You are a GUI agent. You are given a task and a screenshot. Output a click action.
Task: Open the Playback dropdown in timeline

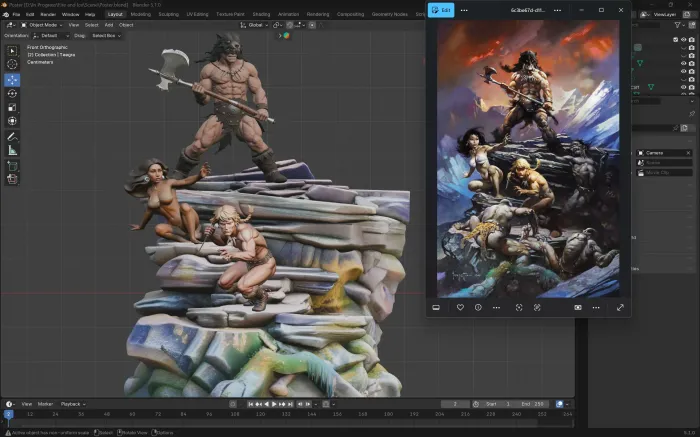[73, 404]
